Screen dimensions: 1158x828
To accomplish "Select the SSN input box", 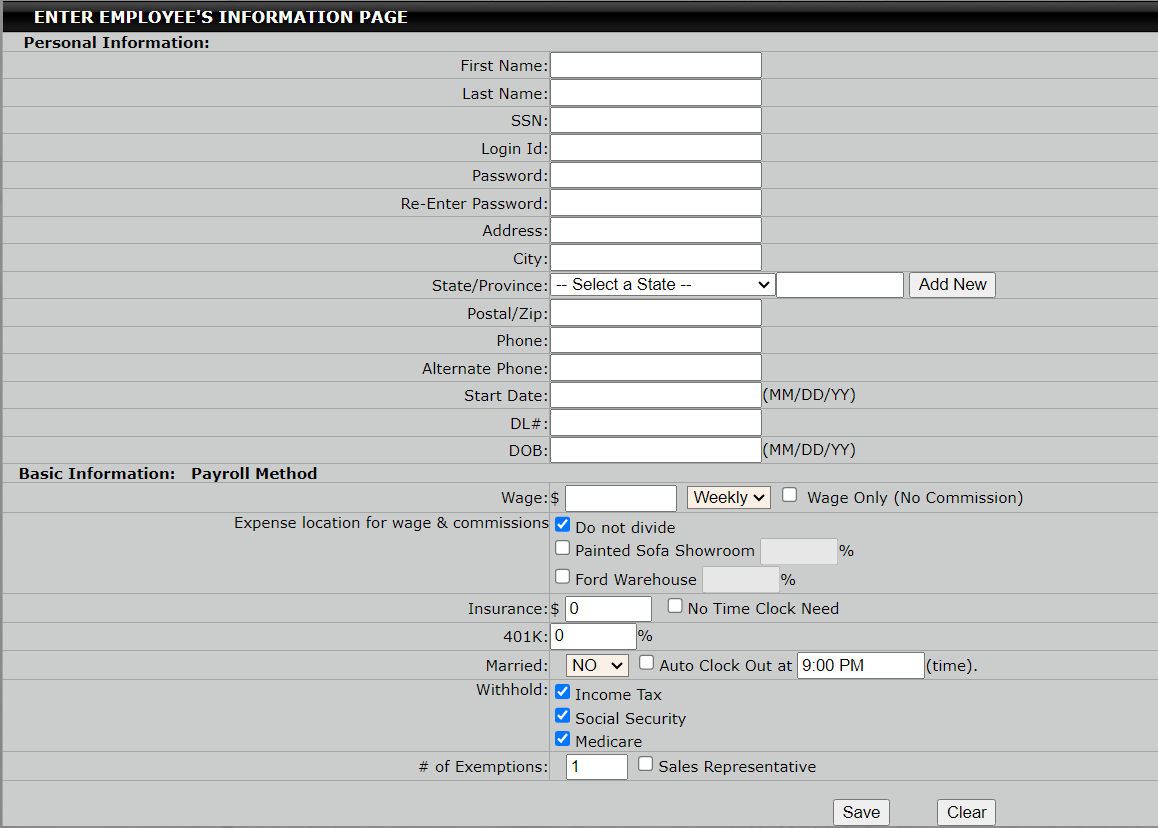I will click(x=656, y=120).
